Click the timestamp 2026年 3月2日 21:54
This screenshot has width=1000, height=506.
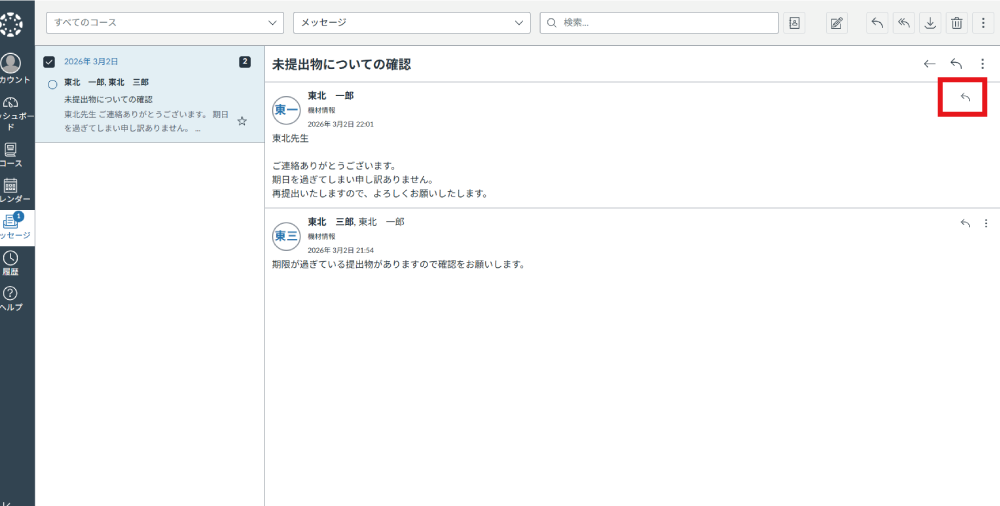point(341,251)
